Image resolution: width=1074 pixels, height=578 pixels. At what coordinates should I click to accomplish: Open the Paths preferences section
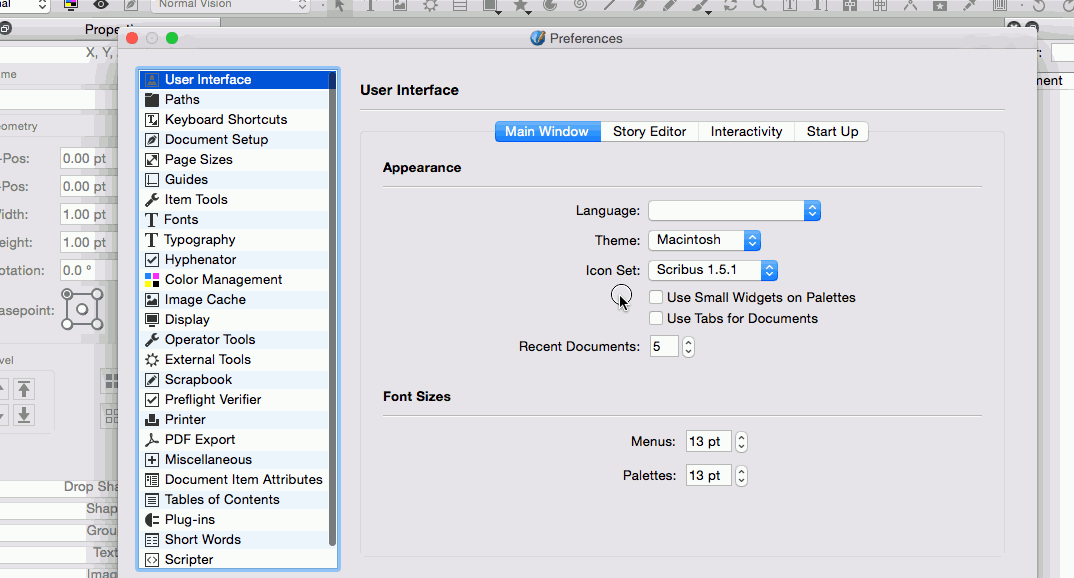182,99
